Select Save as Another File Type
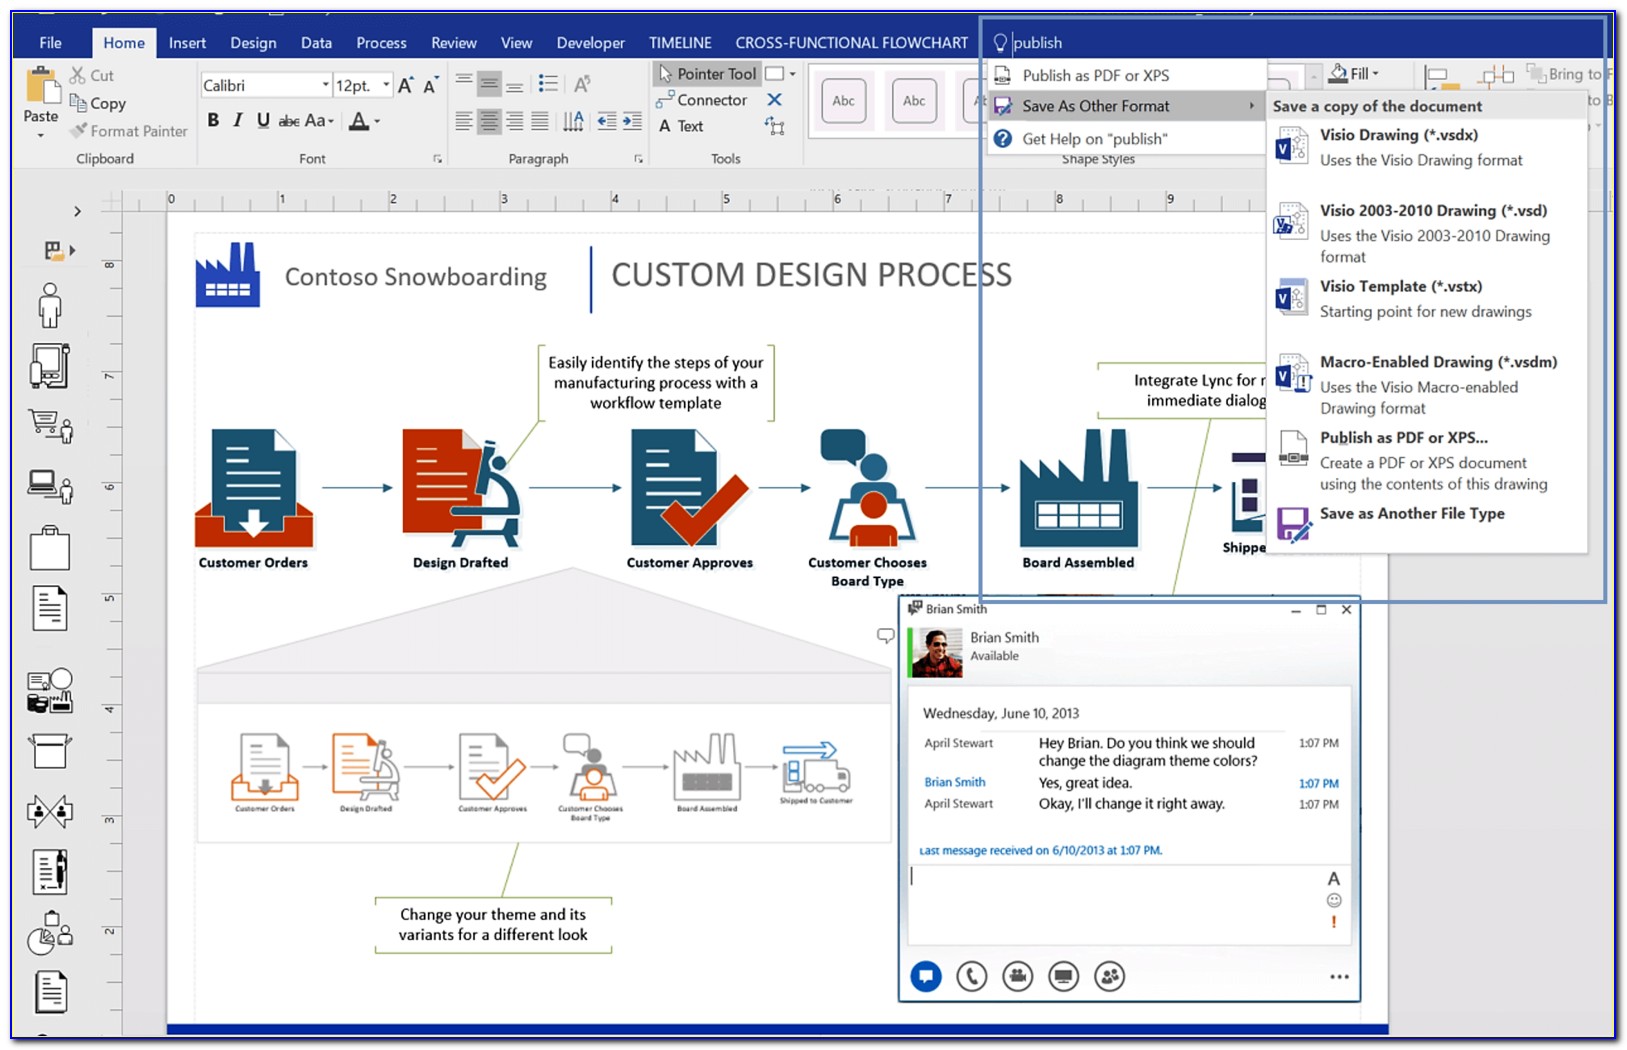The image size is (1627, 1050). (x=1427, y=520)
